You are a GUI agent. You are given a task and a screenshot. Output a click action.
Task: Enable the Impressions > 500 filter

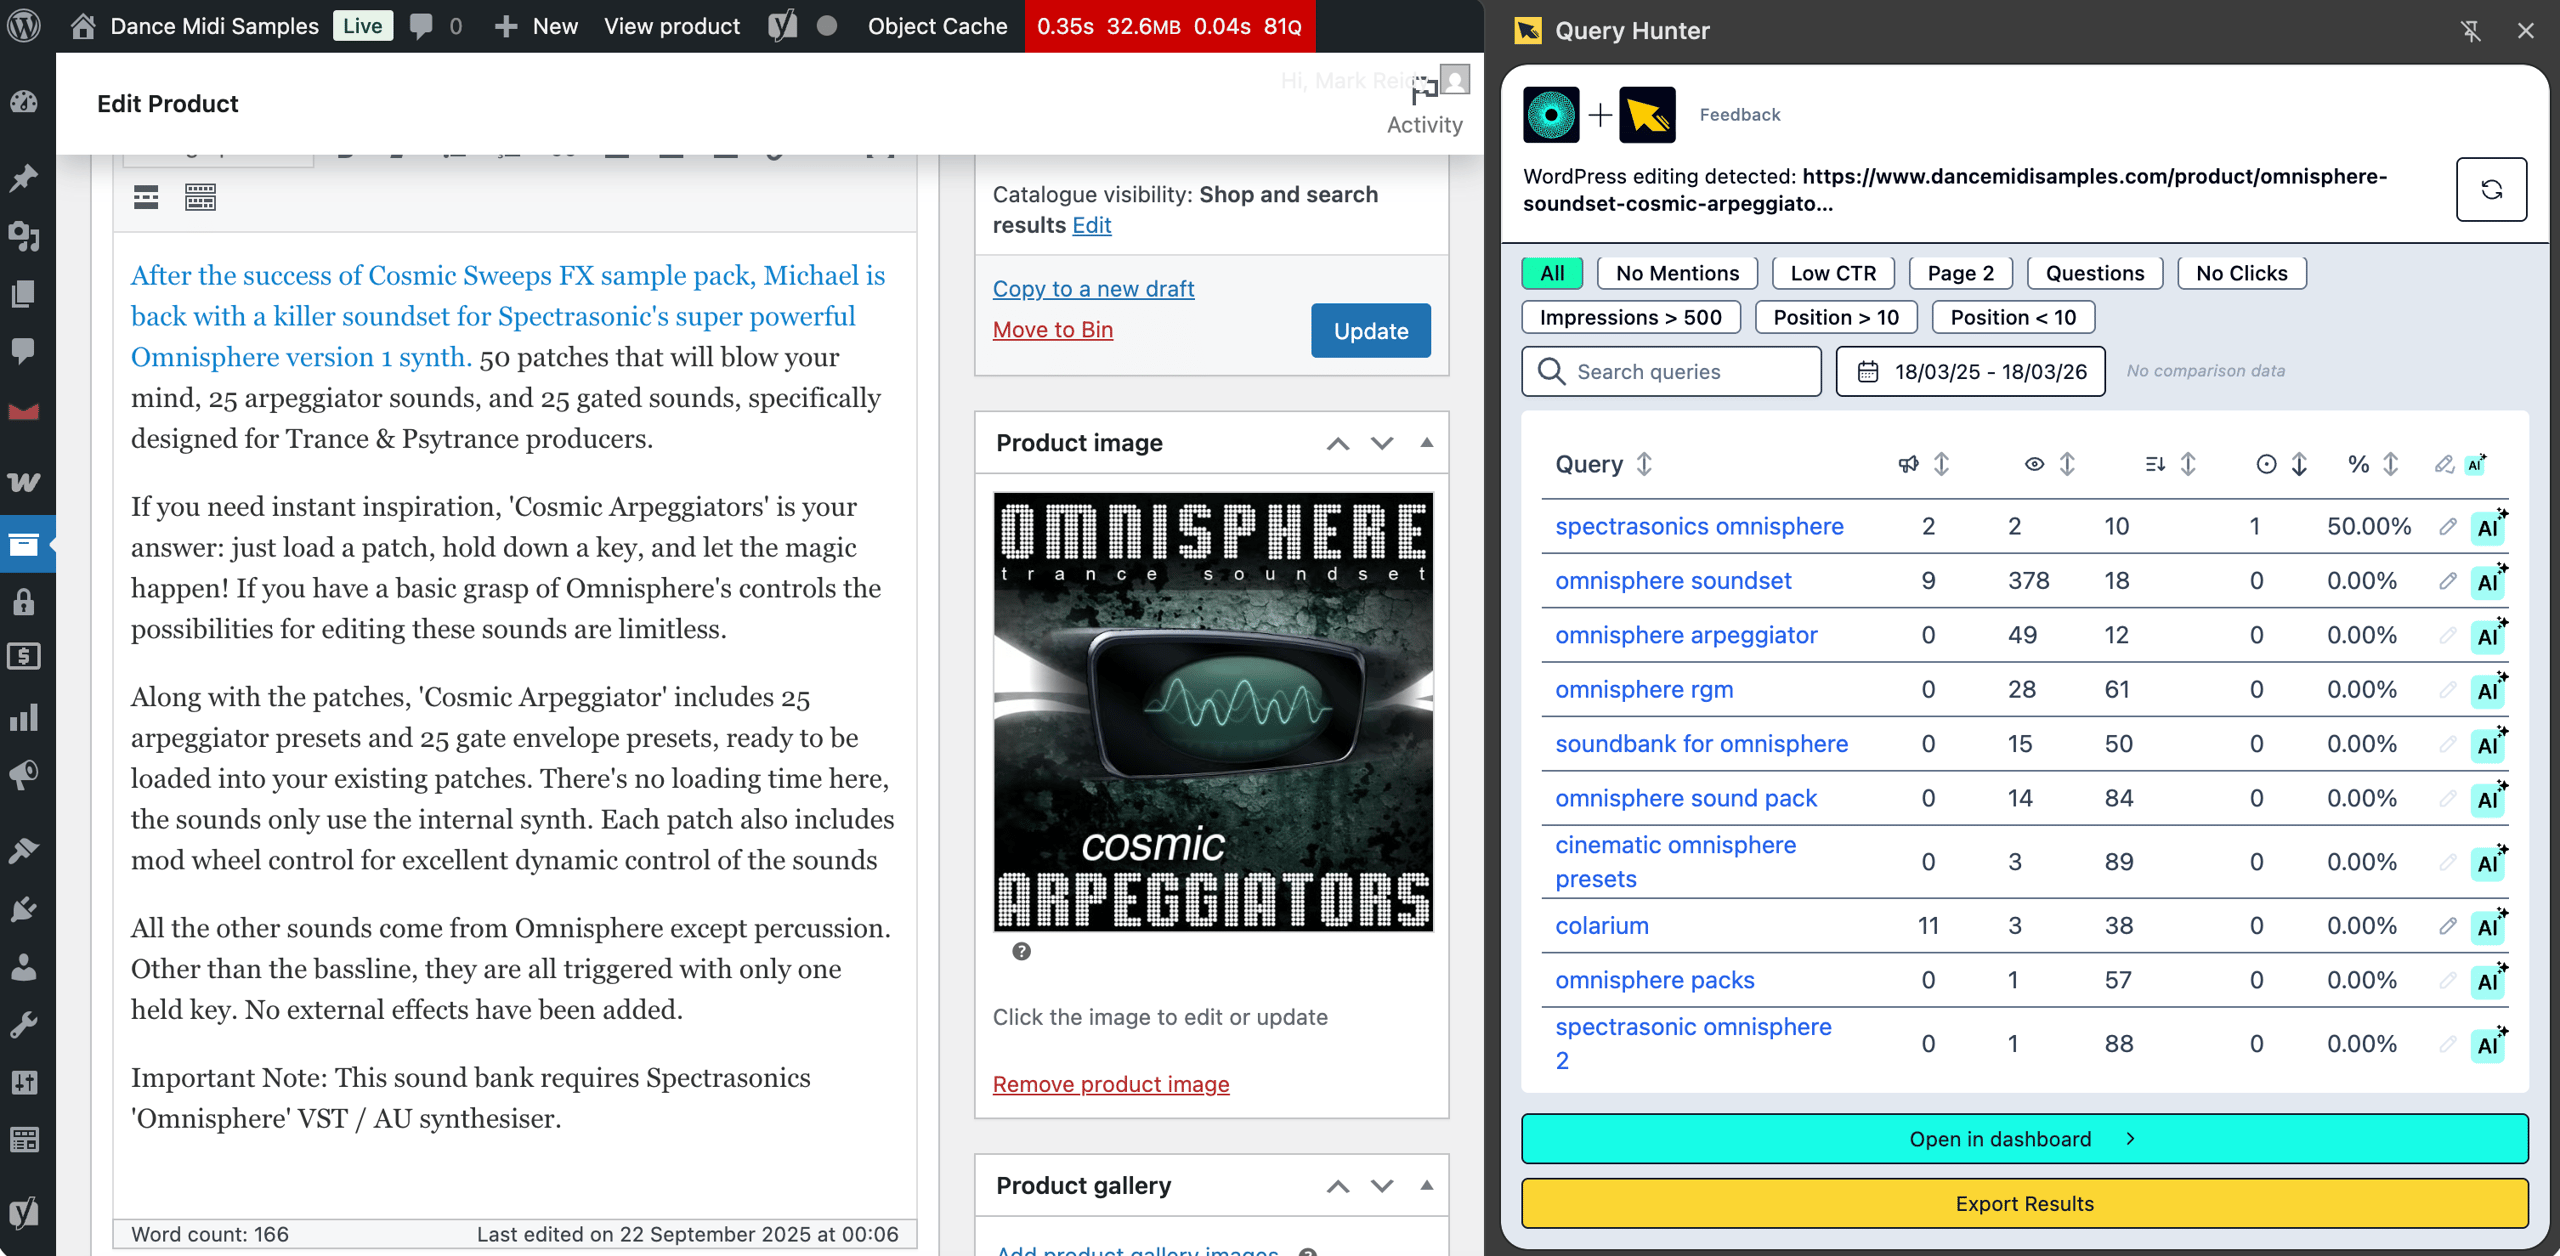[x=1631, y=317]
